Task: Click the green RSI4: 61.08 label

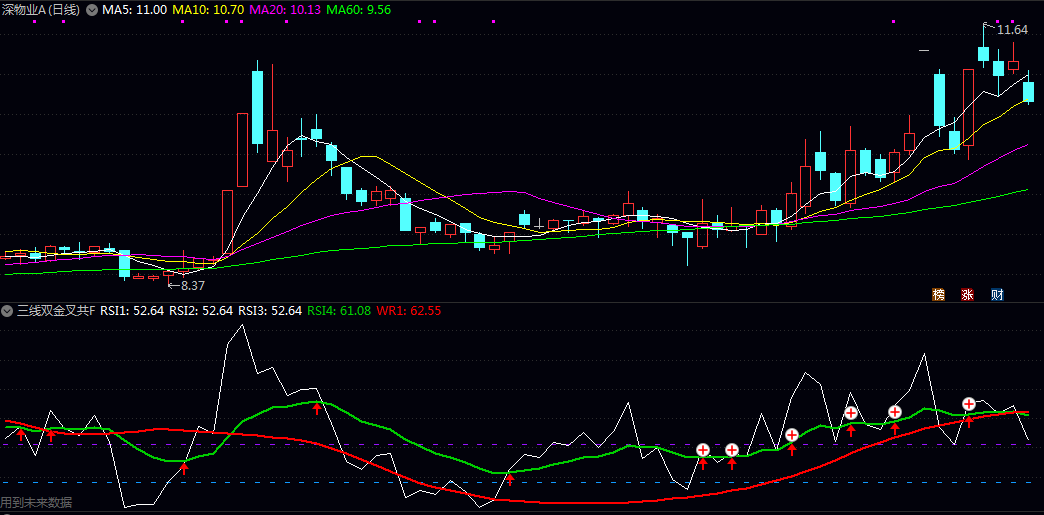Action: click(x=339, y=311)
